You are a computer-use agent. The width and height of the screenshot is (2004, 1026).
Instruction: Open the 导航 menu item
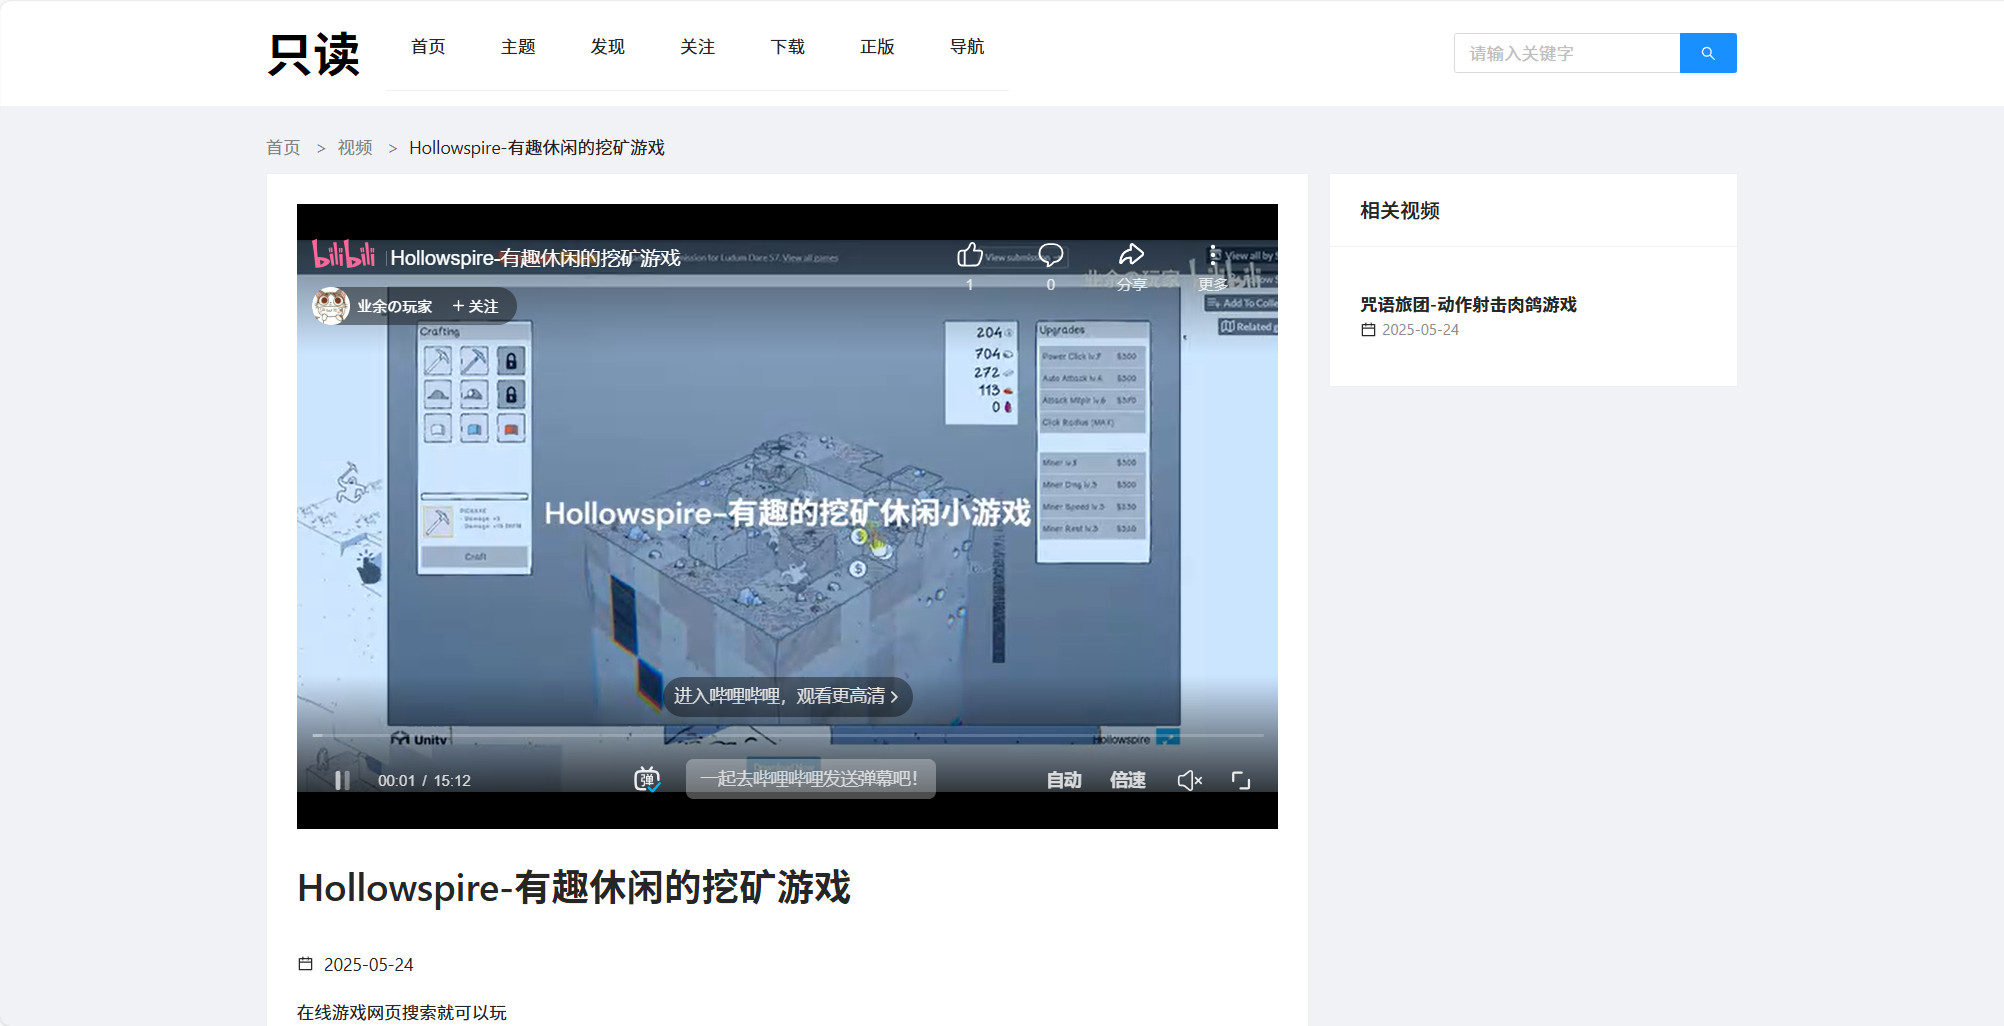click(x=967, y=47)
